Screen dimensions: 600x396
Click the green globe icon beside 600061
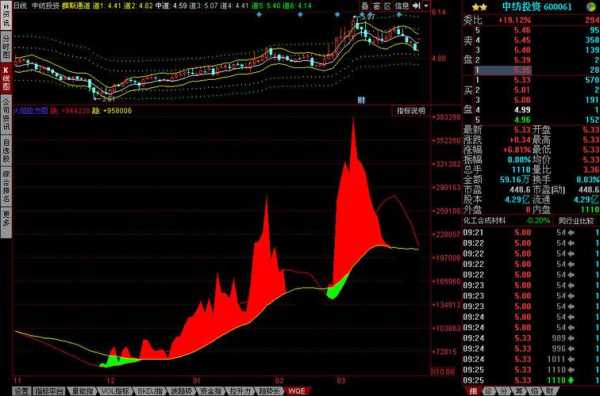591,7
